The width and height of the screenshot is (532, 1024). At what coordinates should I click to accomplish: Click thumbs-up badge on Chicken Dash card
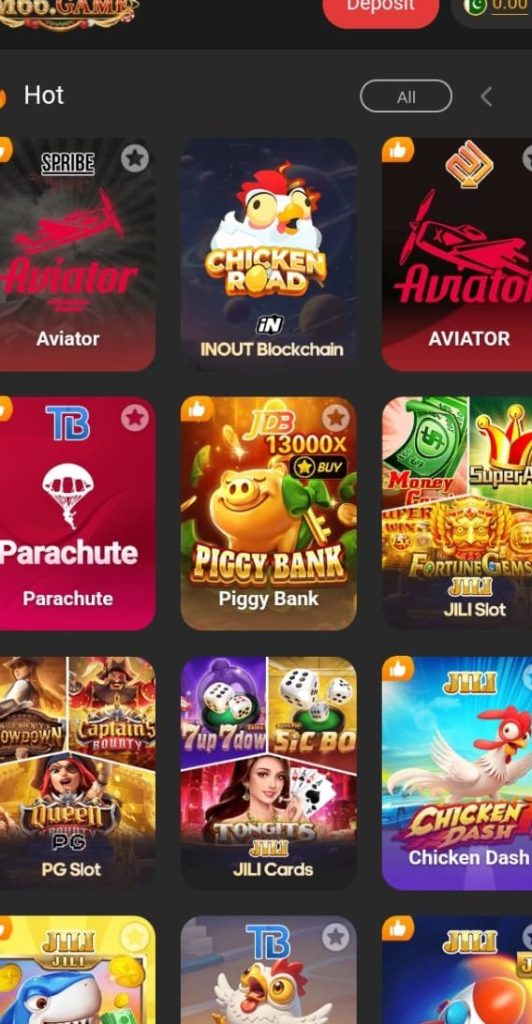(x=398, y=669)
